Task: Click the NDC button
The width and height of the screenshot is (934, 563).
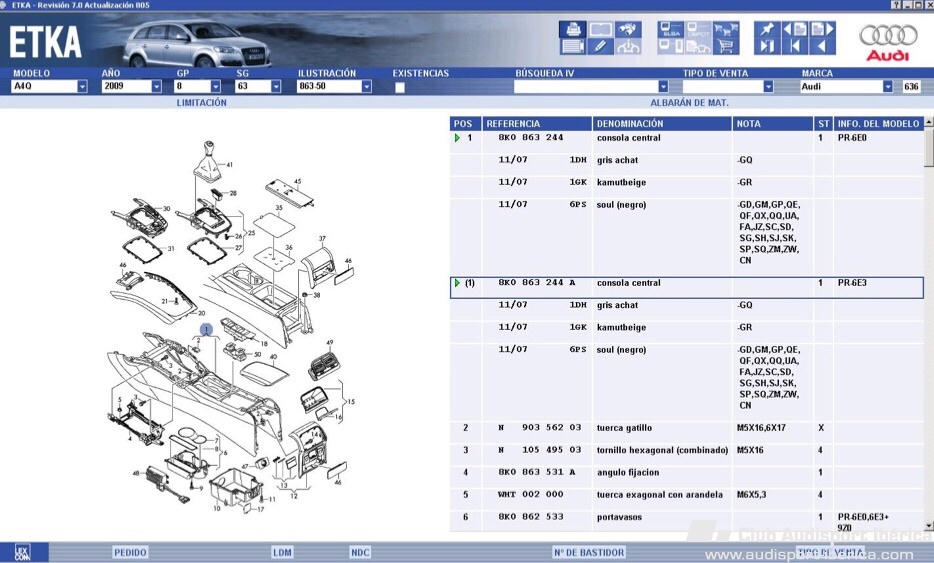Action: tap(360, 552)
